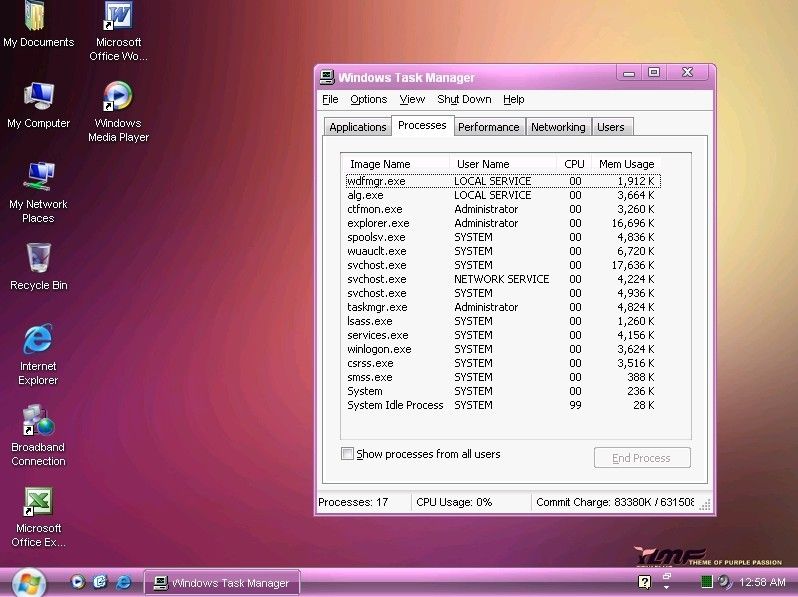798x597 pixels.
Task: Maximize the Task Manager window
Action: (x=654, y=73)
